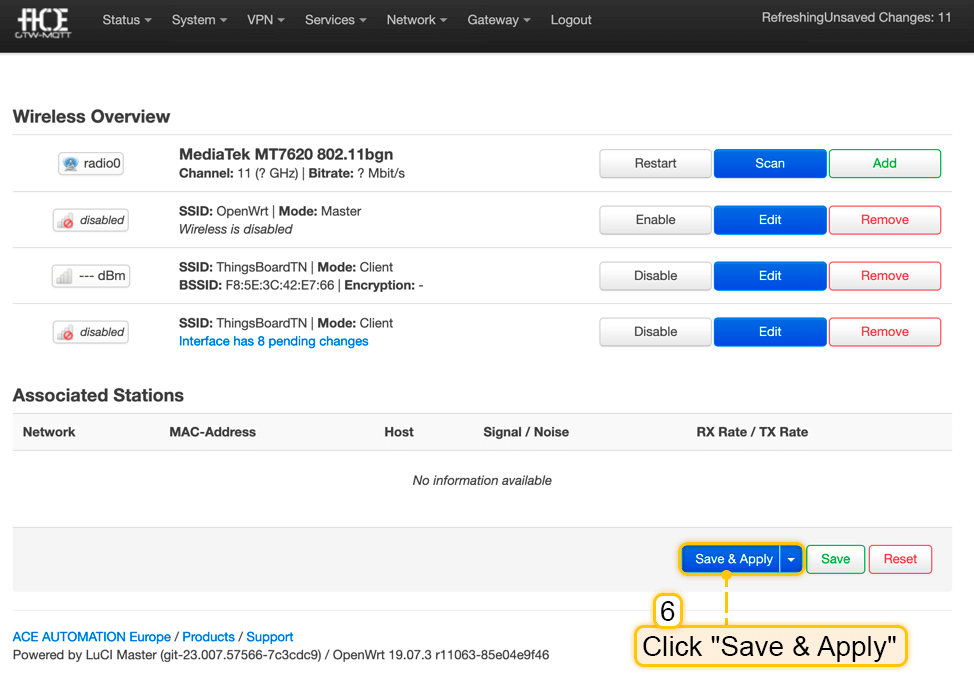Click the Save & Apply button
Viewport: 974px width, 690px height.
733,560
